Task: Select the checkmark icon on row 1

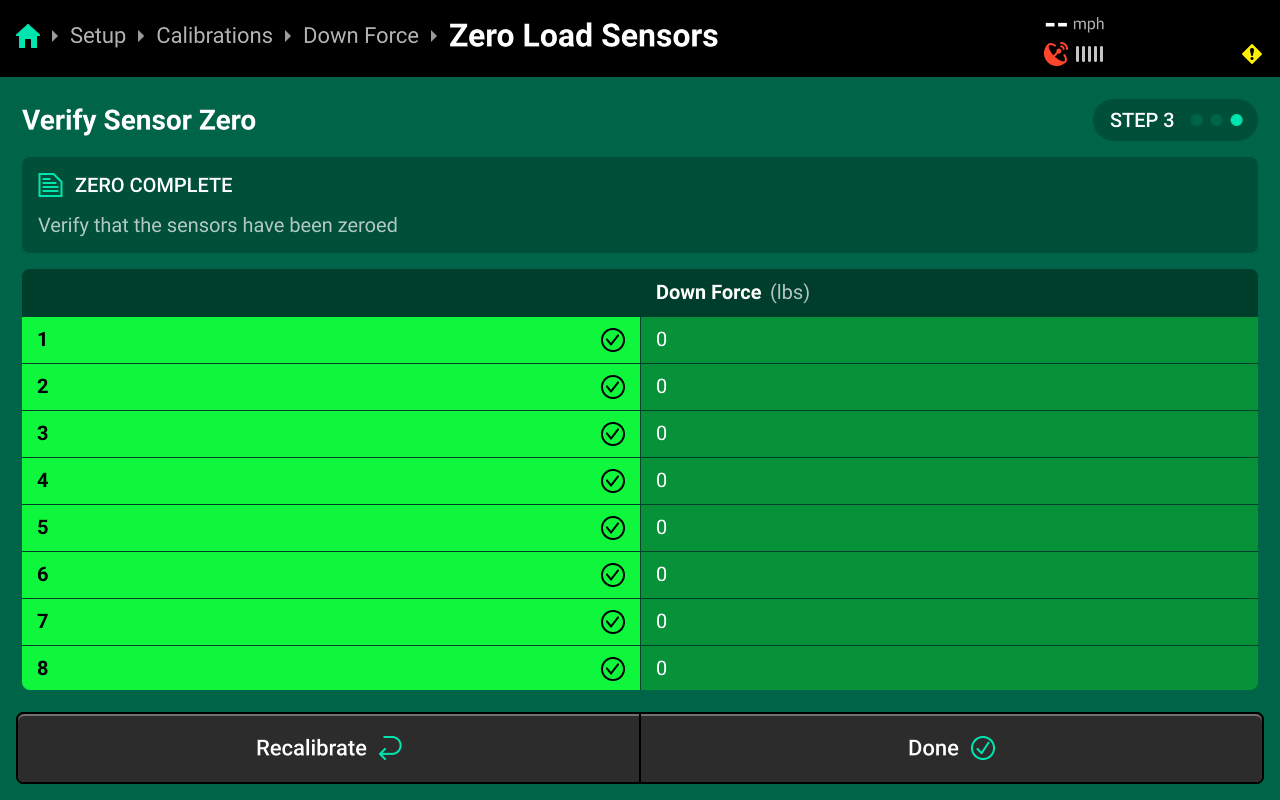Action: pyautogui.click(x=613, y=340)
